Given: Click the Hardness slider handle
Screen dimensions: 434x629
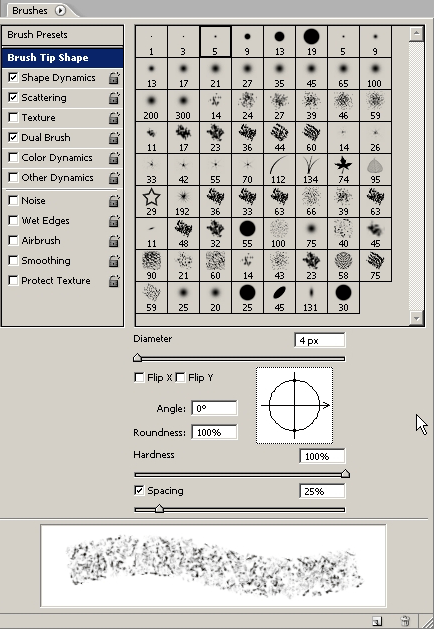Looking at the screenshot, I should [345, 474].
